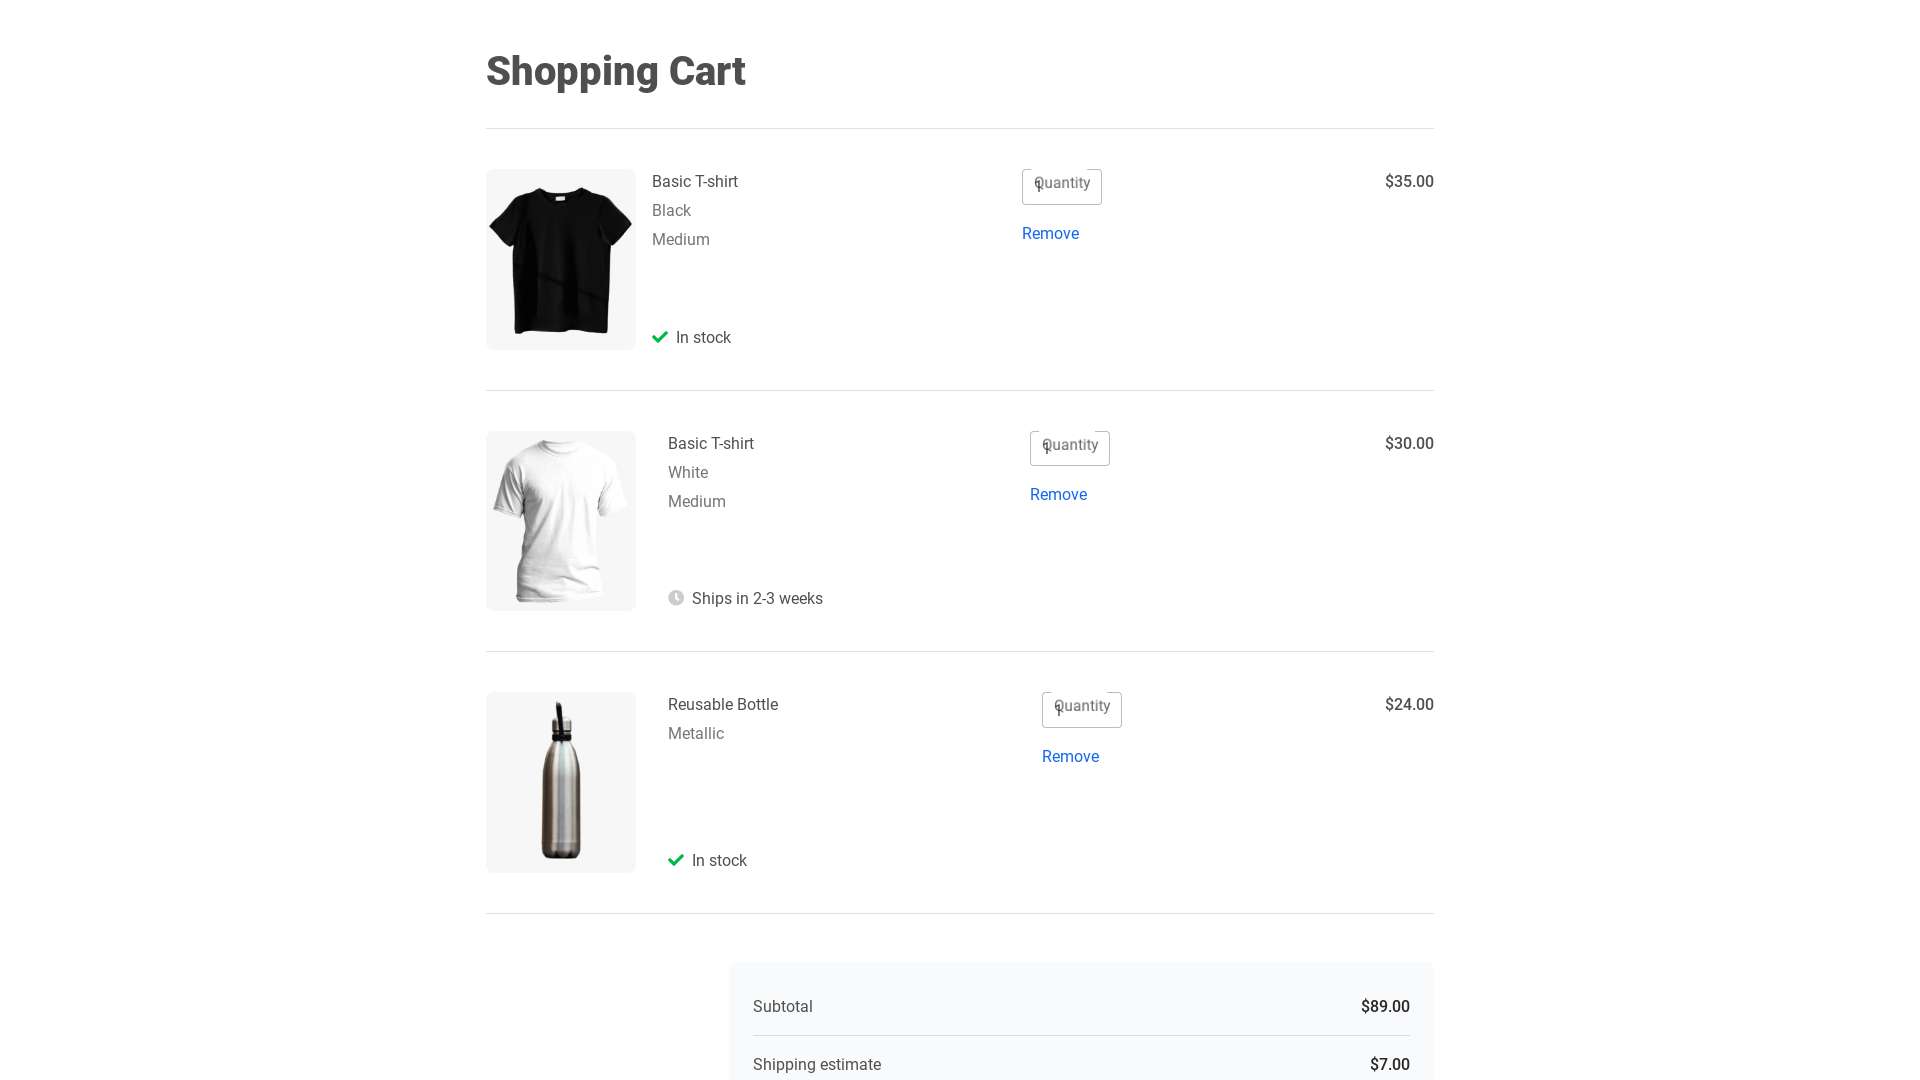Remove the Reusable Bottle from cart

click(x=1070, y=756)
